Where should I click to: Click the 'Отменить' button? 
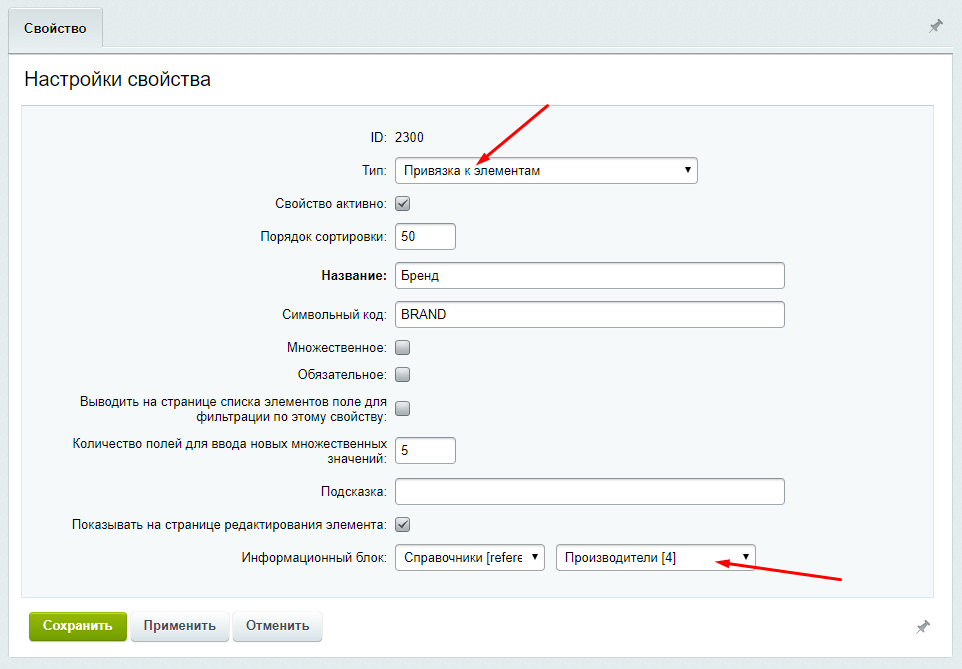[x=277, y=626]
